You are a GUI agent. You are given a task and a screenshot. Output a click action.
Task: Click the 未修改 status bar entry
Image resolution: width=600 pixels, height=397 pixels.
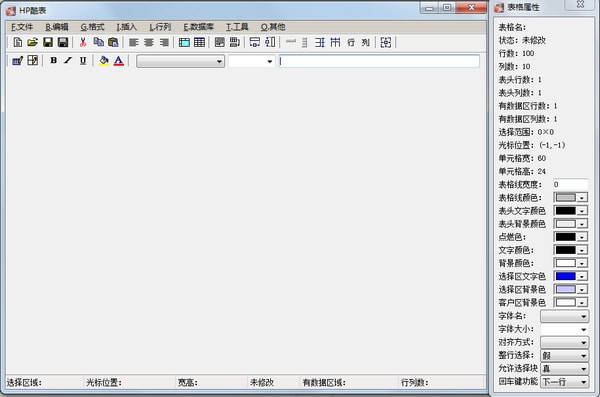point(262,382)
